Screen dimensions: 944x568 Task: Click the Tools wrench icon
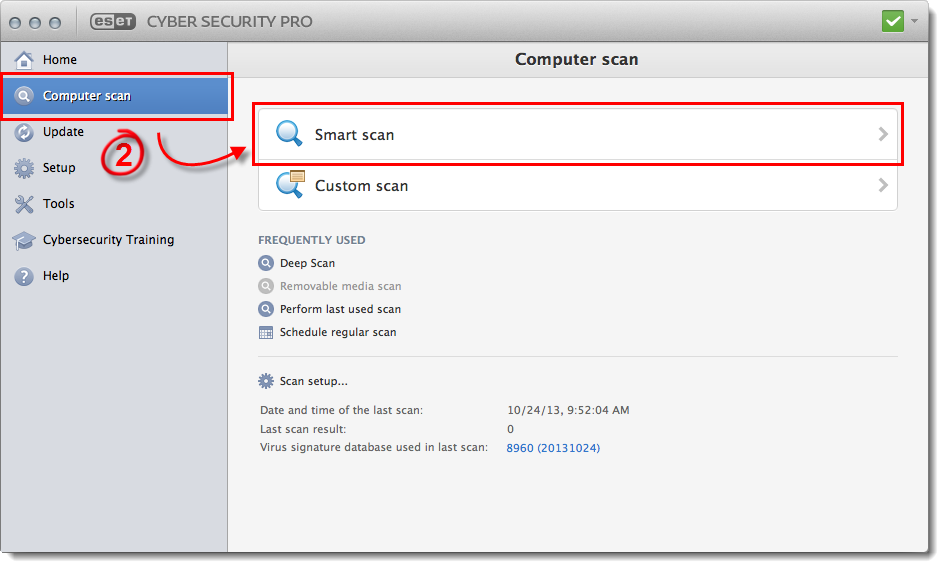pos(24,204)
